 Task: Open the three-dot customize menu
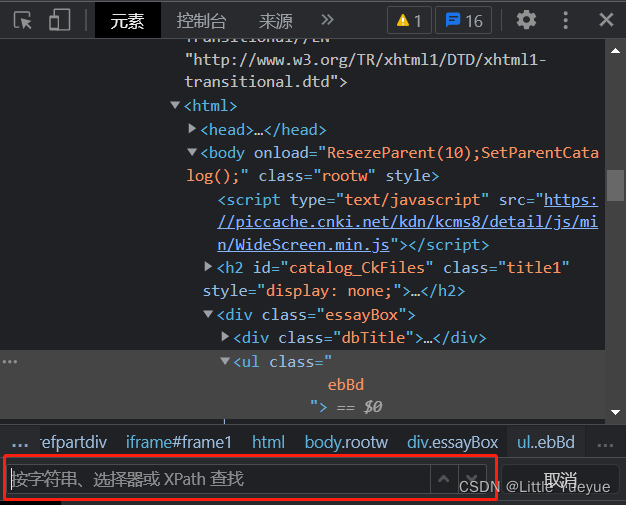click(565, 20)
